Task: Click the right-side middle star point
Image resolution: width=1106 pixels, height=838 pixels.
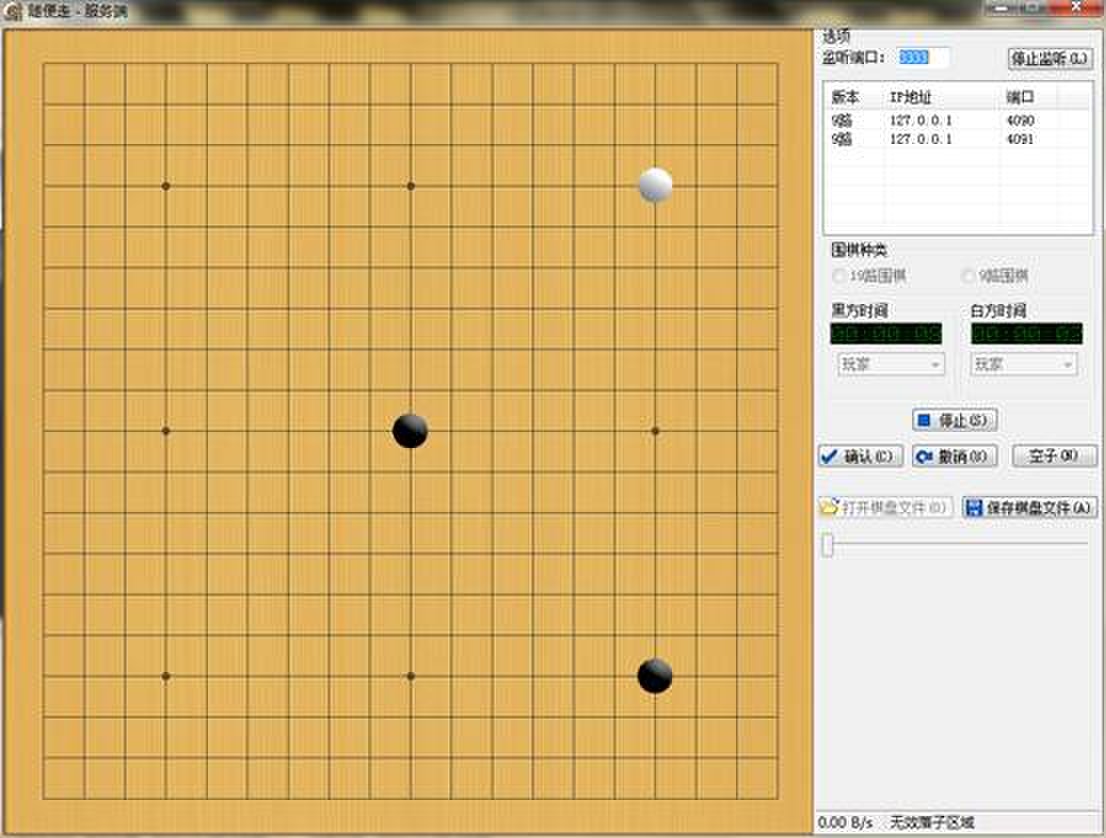Action: tap(655, 431)
